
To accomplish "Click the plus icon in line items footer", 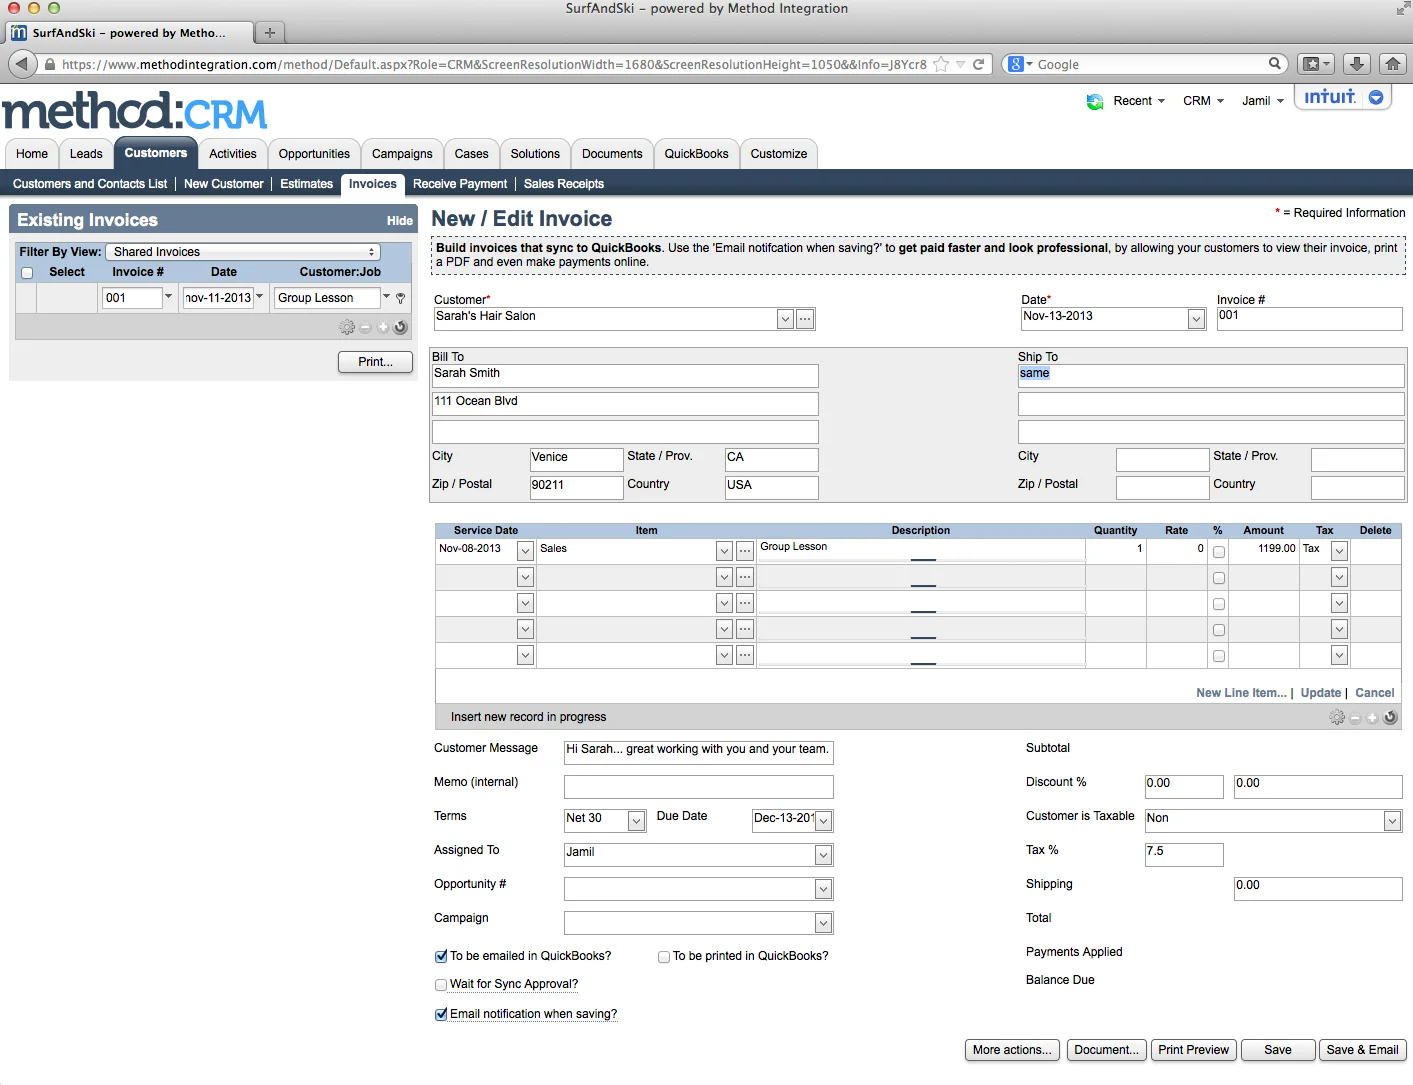I will (x=1373, y=717).
